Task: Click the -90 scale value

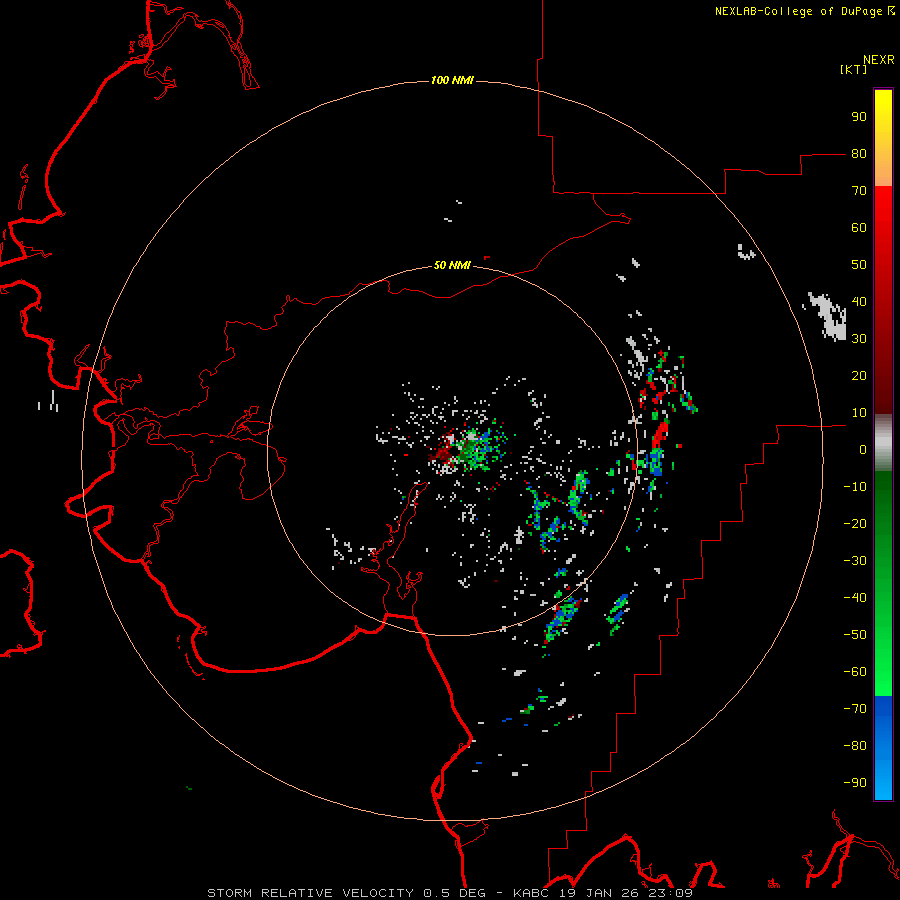Action: click(x=855, y=782)
